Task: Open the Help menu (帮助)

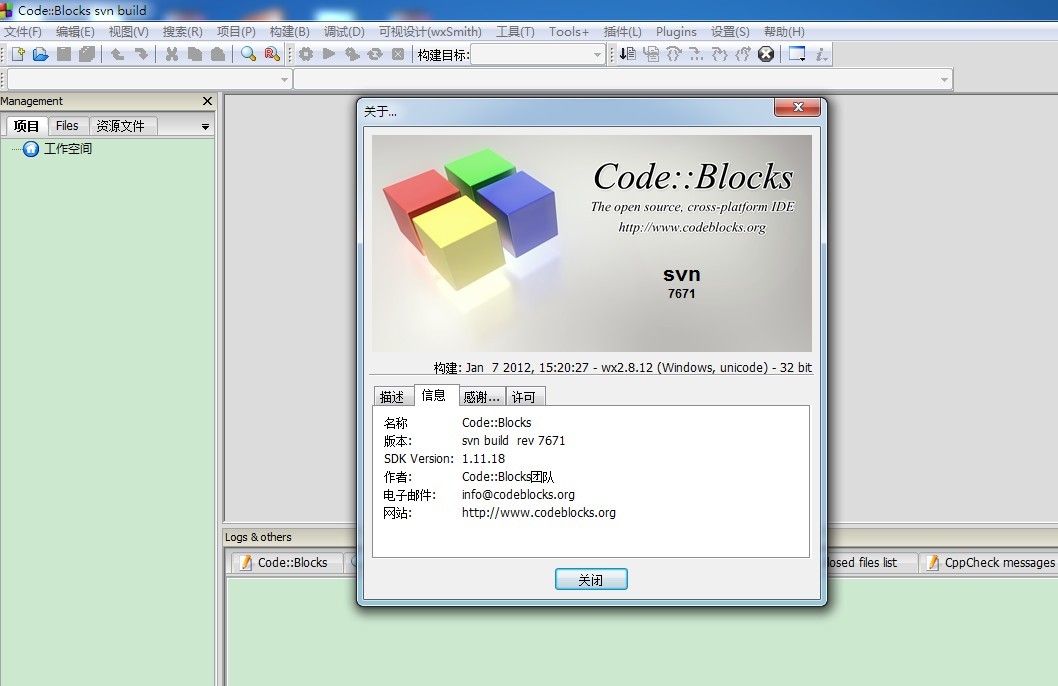Action: point(784,32)
